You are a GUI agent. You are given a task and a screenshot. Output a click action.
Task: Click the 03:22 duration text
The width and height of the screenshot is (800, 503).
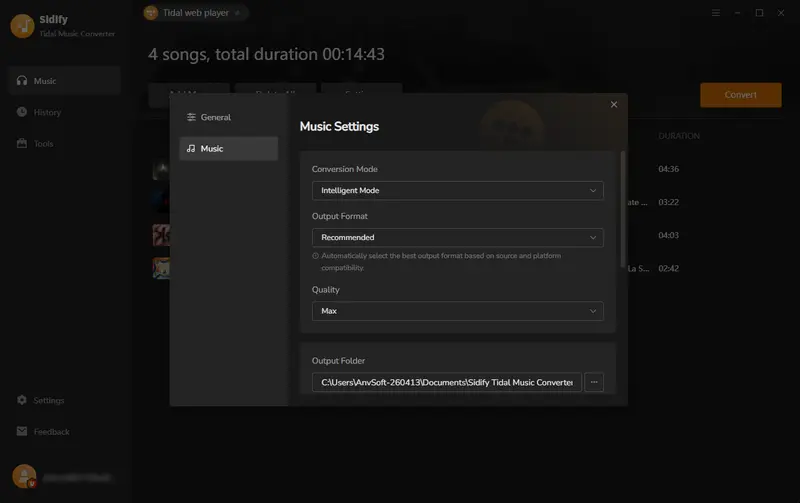click(x=668, y=202)
